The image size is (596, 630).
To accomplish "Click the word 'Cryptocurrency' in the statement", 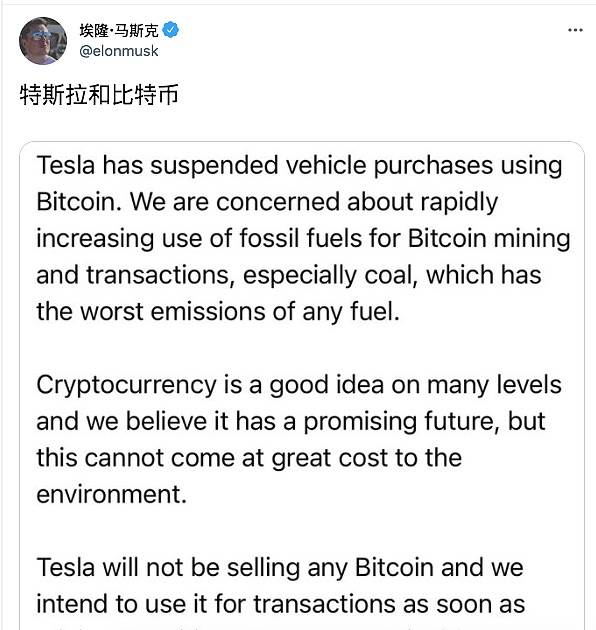I will pyautogui.click(x=127, y=385).
